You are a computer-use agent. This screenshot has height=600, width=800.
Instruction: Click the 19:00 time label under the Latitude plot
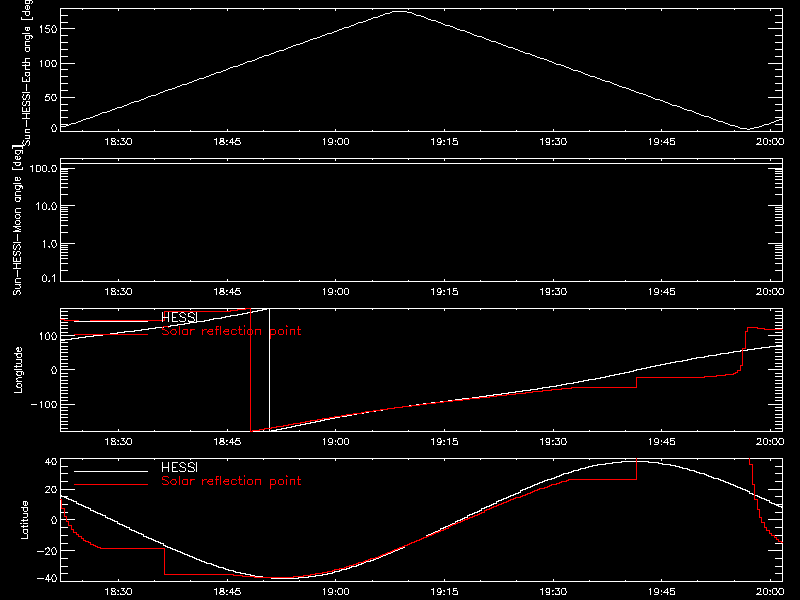tap(336, 592)
